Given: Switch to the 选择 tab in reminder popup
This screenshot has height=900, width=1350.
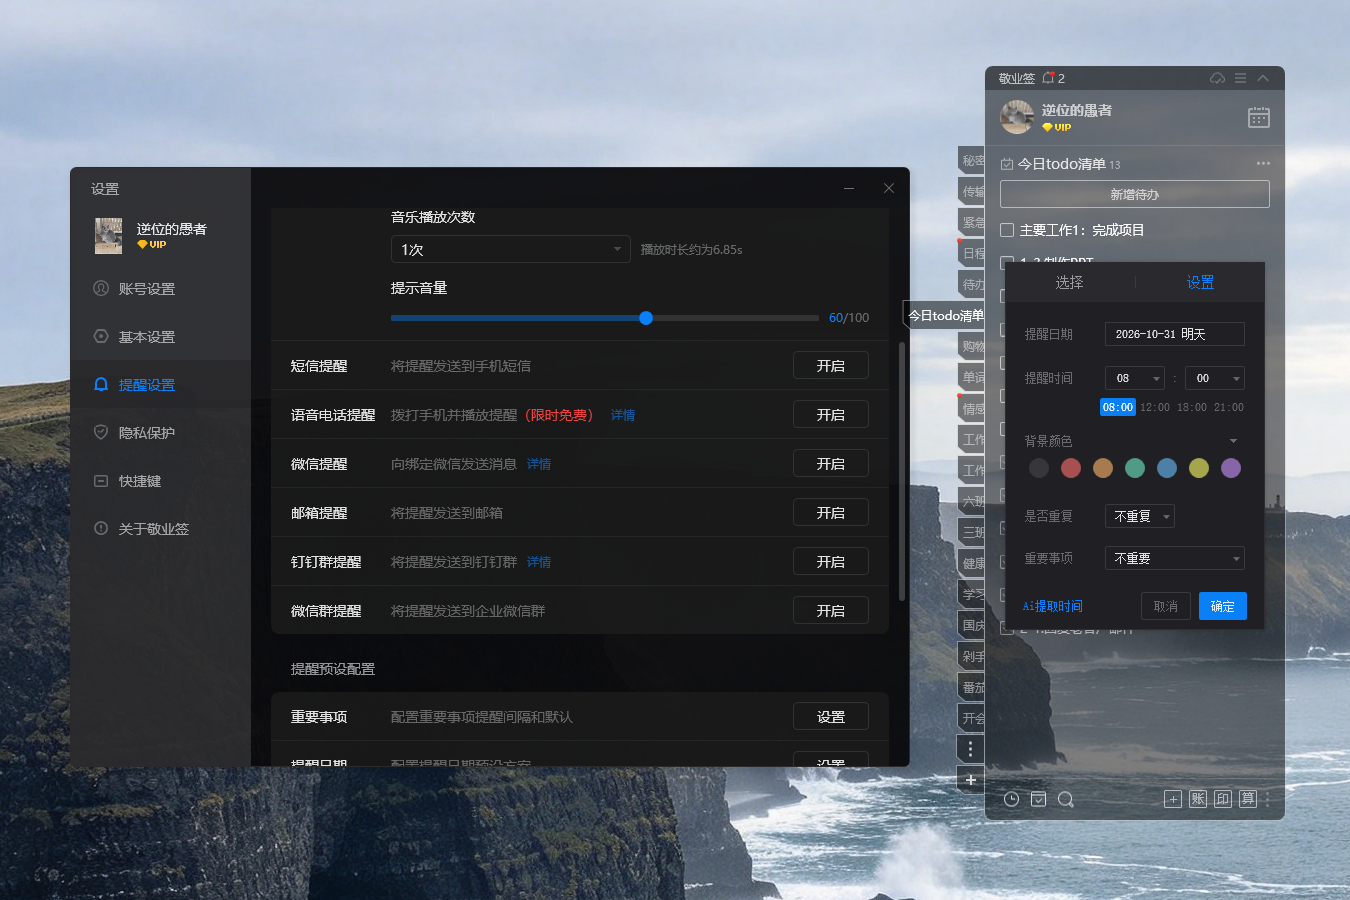Looking at the screenshot, I should tap(1069, 283).
